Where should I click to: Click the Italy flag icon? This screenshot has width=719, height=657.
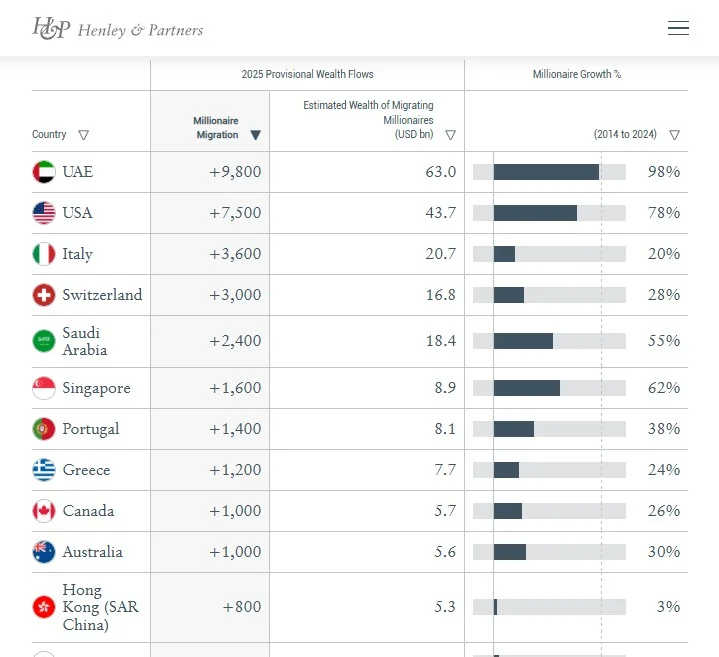click(44, 254)
